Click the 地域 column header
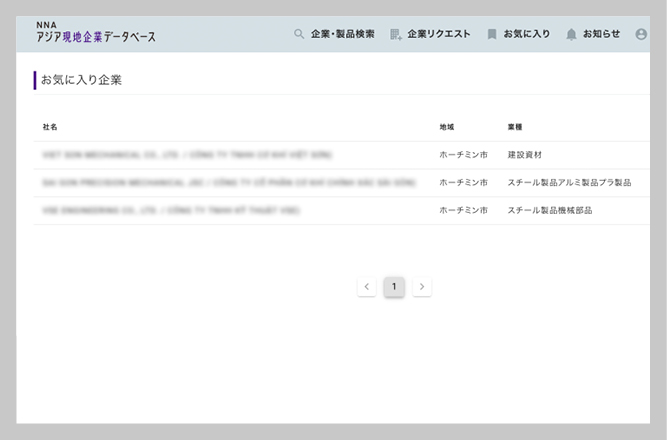The width and height of the screenshot is (667, 440). [447, 127]
